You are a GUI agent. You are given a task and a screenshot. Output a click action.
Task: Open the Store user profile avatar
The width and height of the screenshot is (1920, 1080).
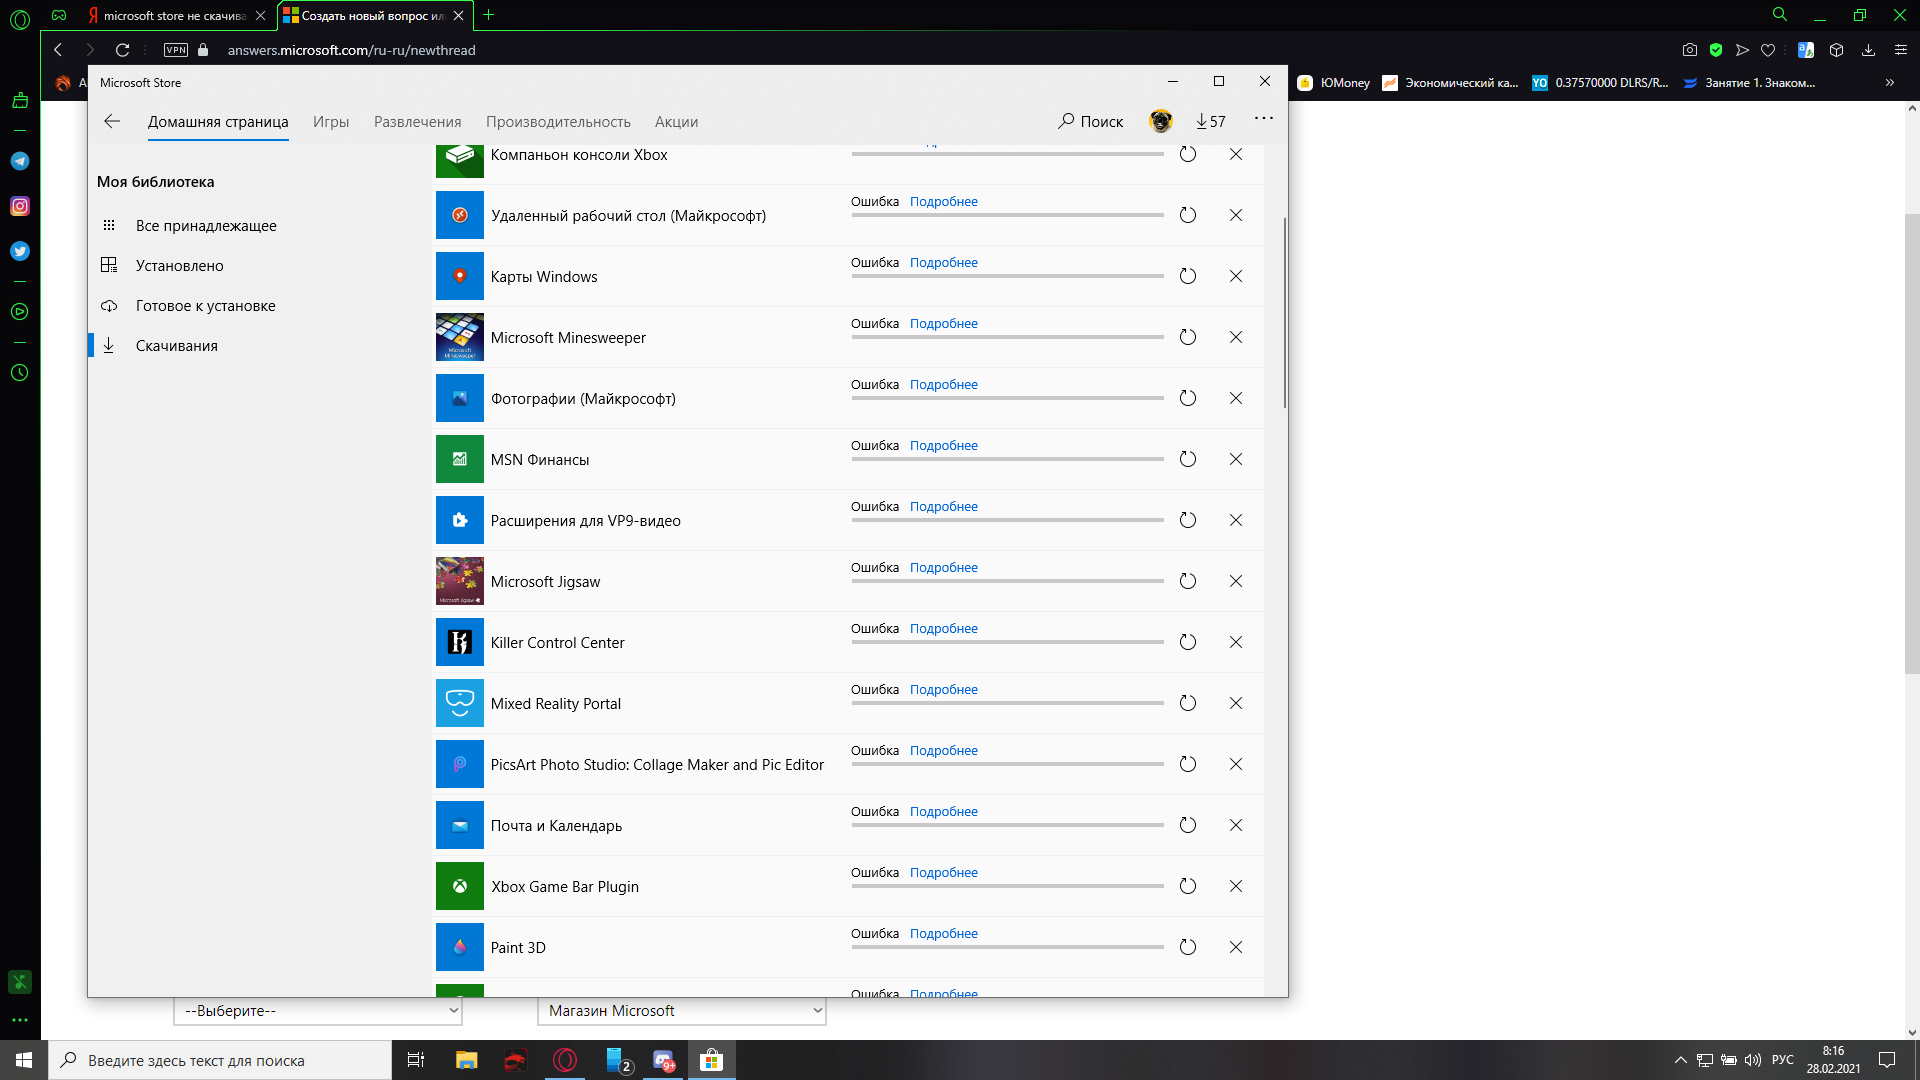(1160, 121)
